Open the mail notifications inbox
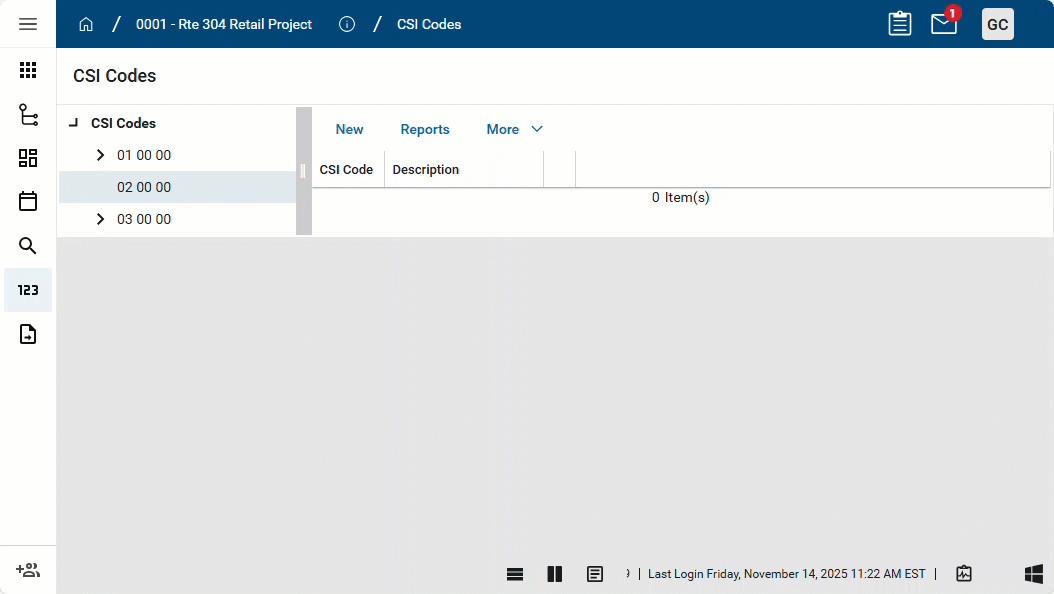1054x594 pixels. [944, 24]
